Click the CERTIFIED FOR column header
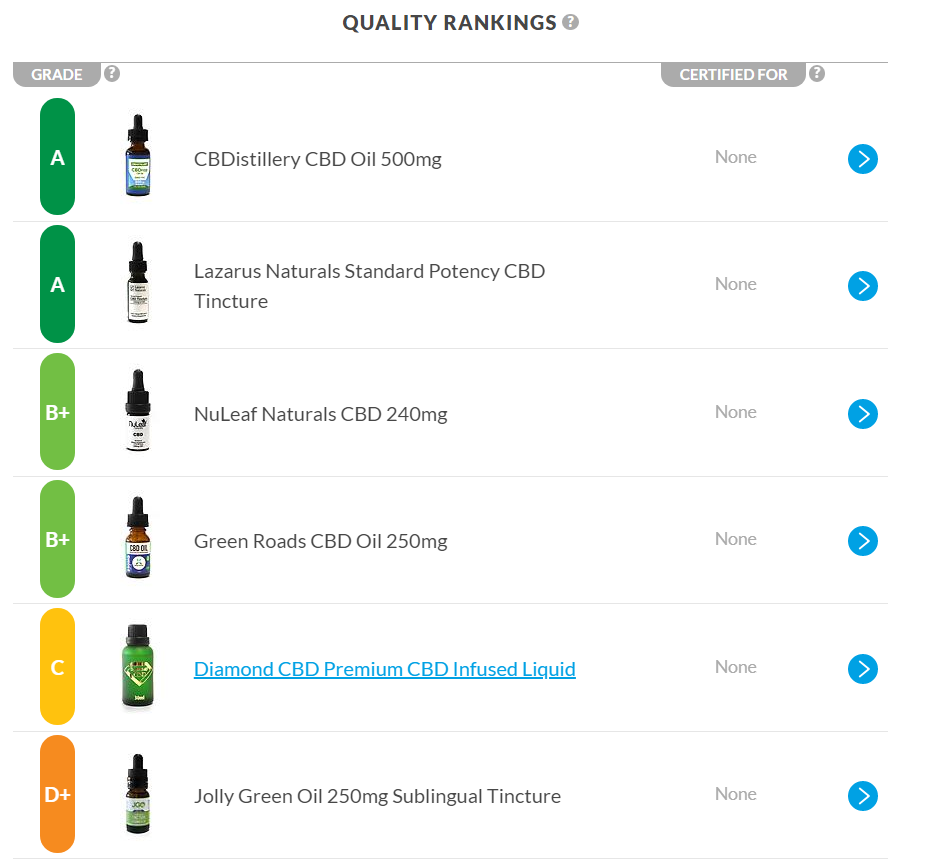Image resolution: width=937 pixels, height=865 pixels. tap(733, 75)
